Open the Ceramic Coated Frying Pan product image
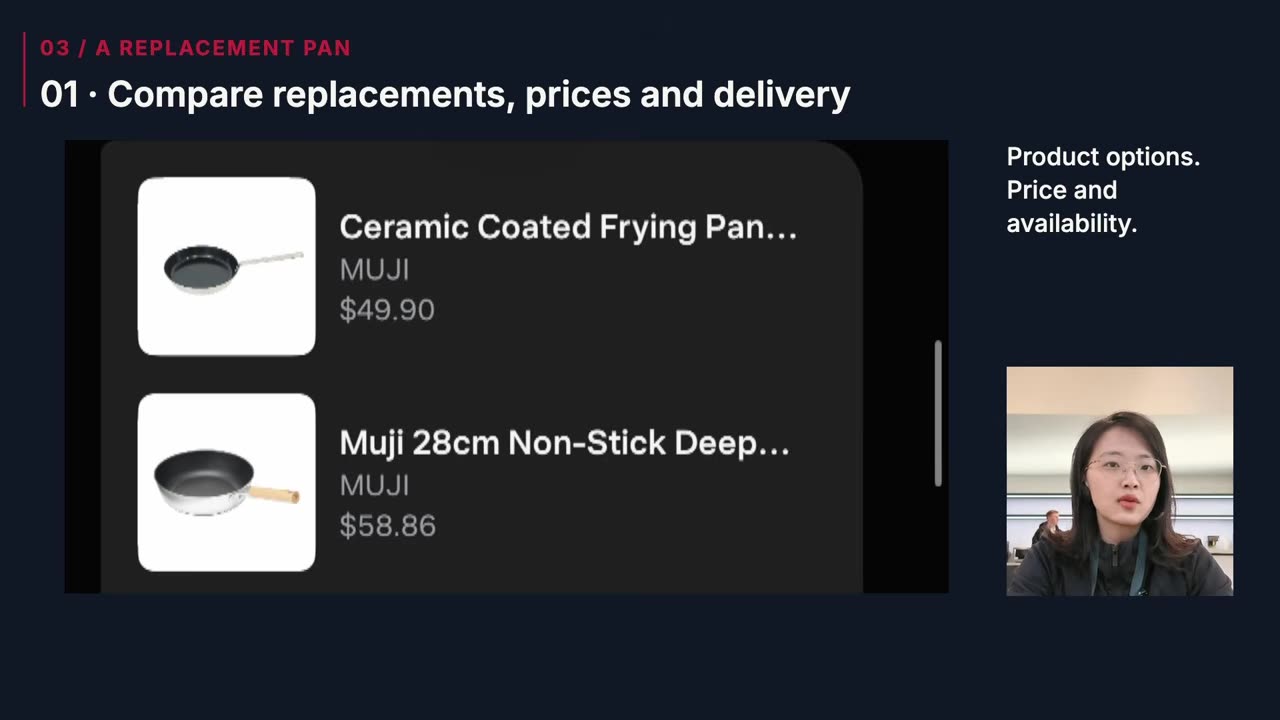Image resolution: width=1280 pixels, height=720 pixels. point(226,266)
